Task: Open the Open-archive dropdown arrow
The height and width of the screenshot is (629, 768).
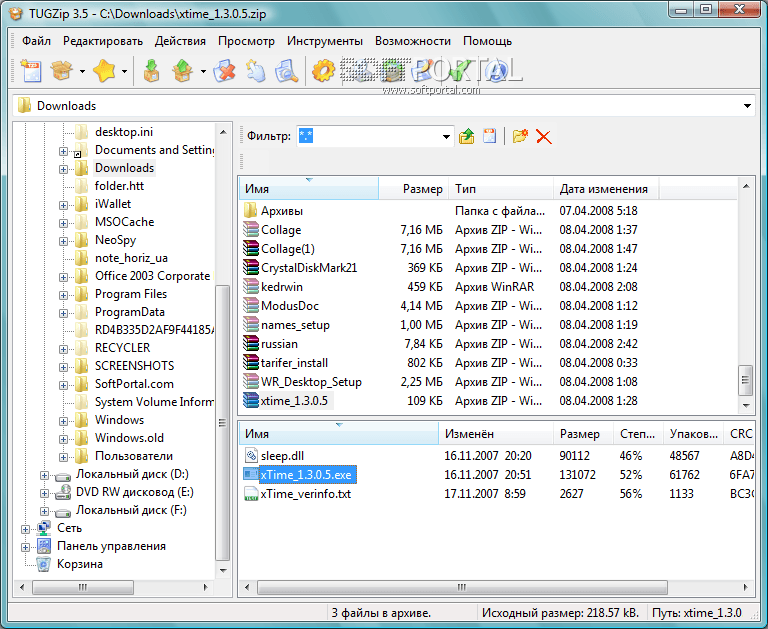Action: tap(82, 72)
